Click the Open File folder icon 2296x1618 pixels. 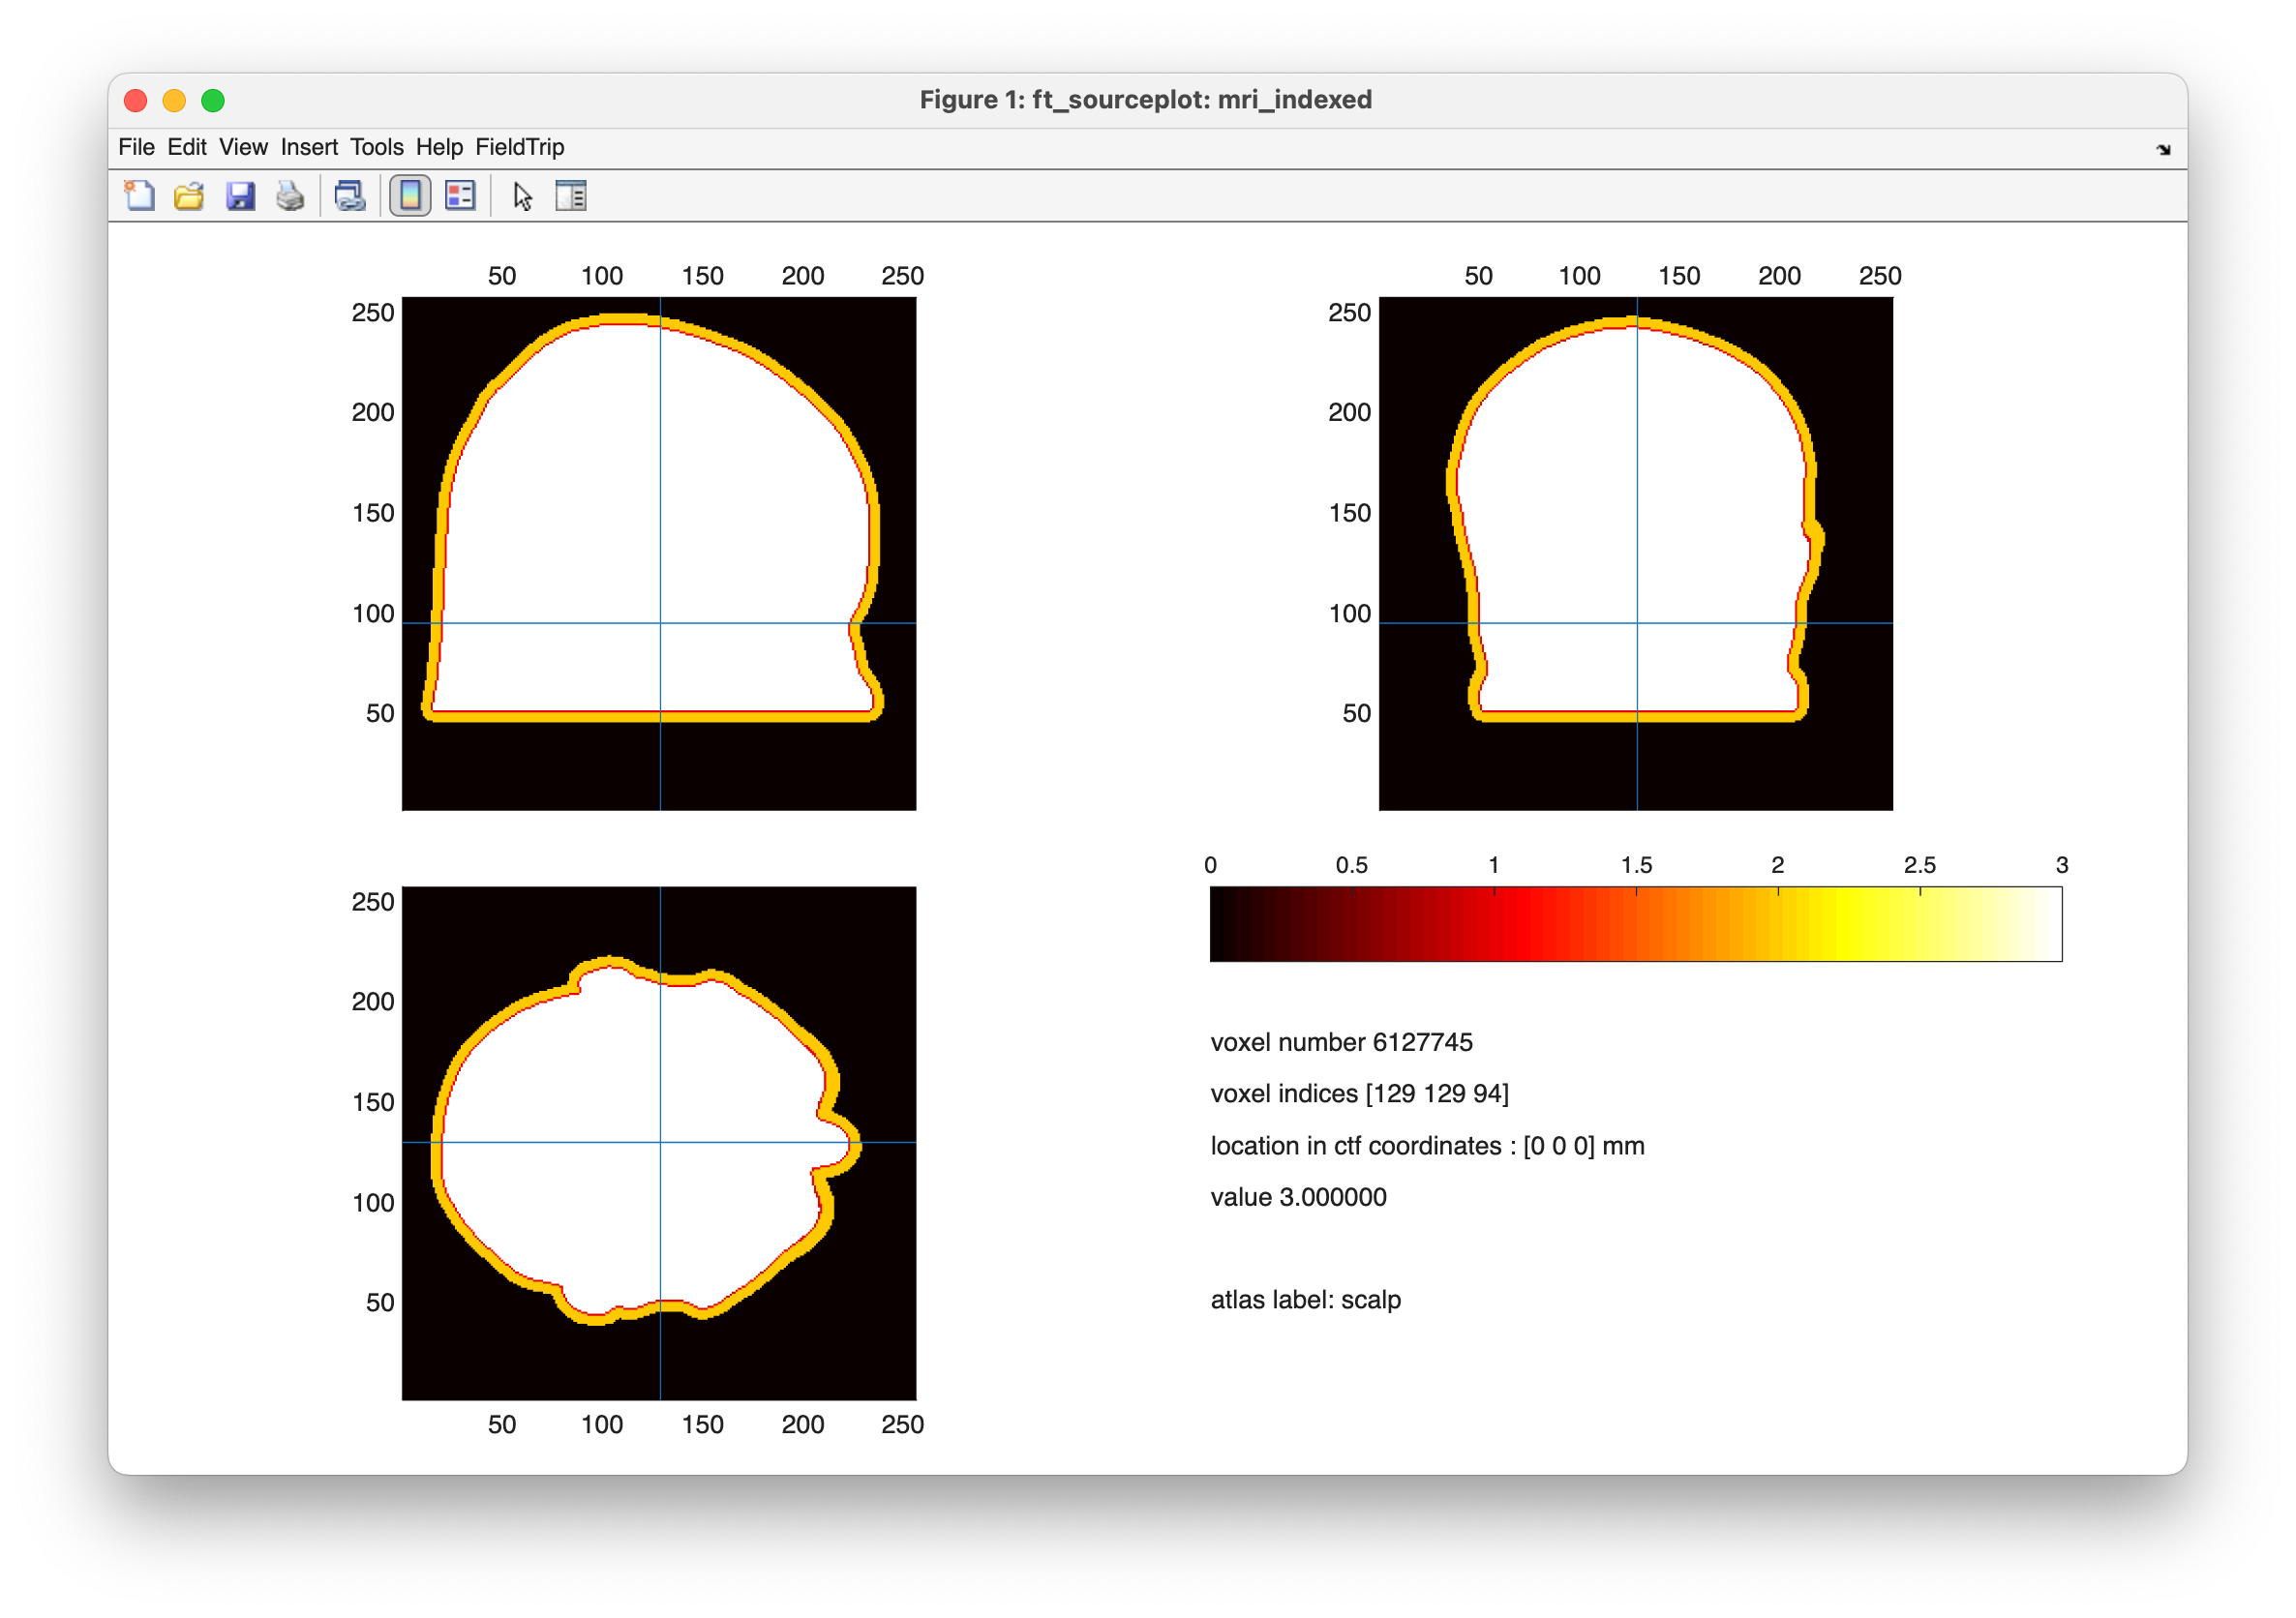tap(189, 195)
